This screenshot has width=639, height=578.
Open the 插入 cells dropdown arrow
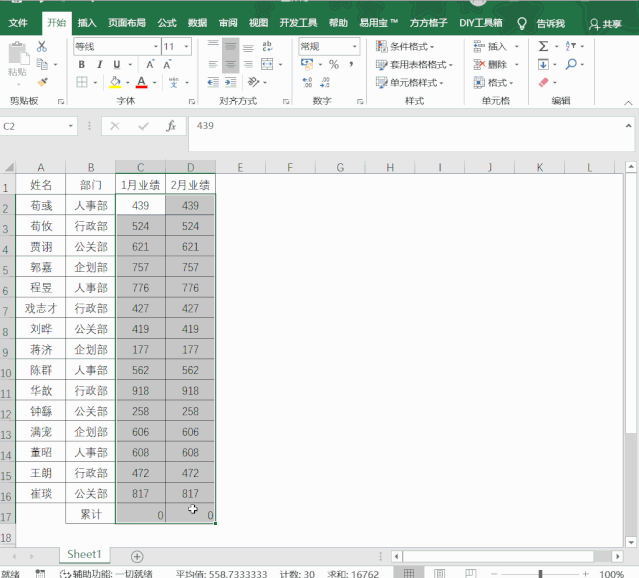point(517,46)
